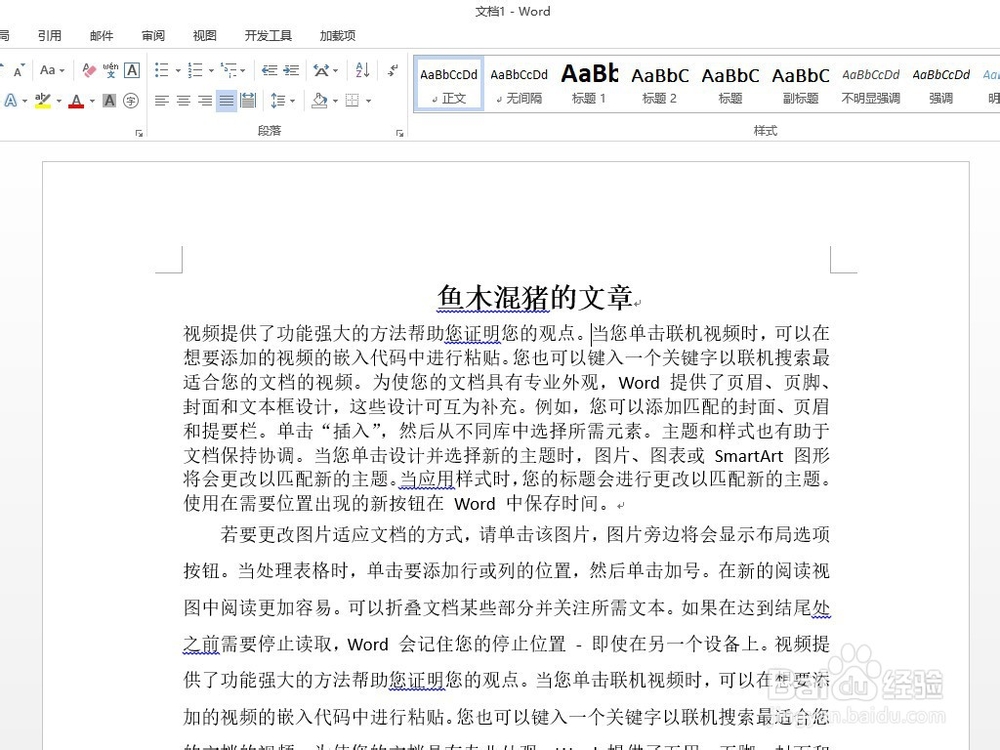
Task: Click the Shading paint bucket icon
Action: click(x=320, y=101)
